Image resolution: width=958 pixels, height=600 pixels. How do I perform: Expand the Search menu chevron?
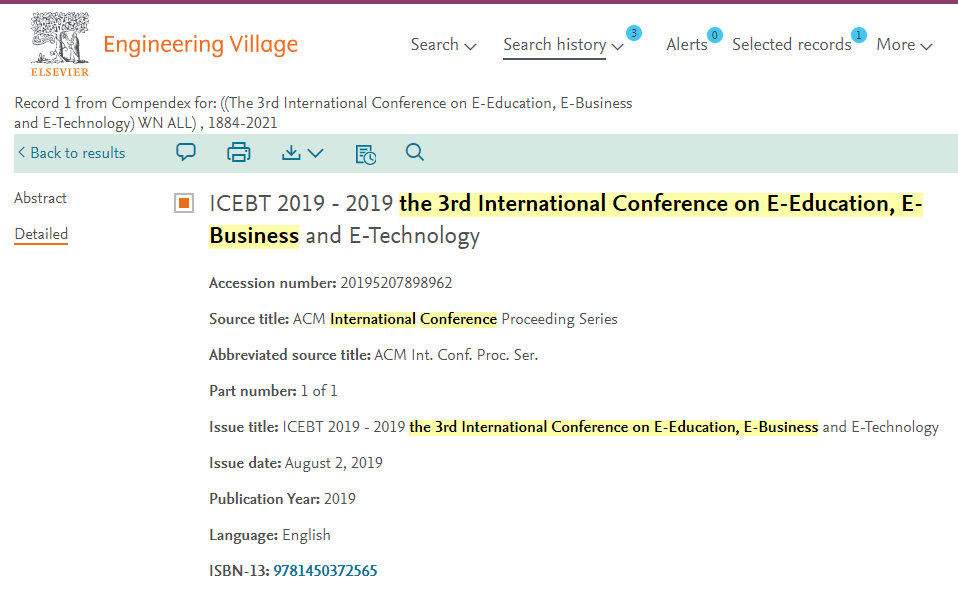[x=470, y=46]
